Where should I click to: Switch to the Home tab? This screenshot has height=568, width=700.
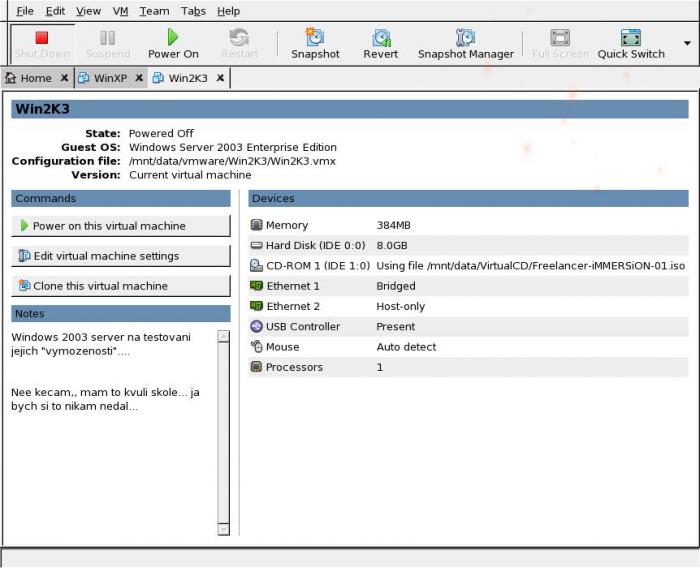tap(29, 78)
